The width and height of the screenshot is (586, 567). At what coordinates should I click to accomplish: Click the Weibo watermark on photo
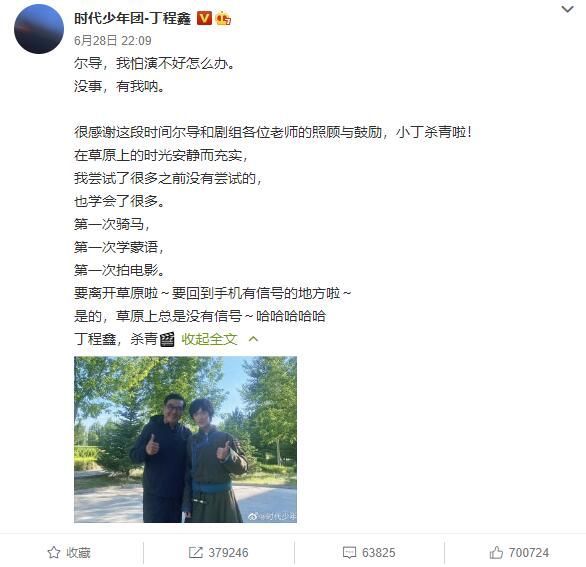click(272, 516)
